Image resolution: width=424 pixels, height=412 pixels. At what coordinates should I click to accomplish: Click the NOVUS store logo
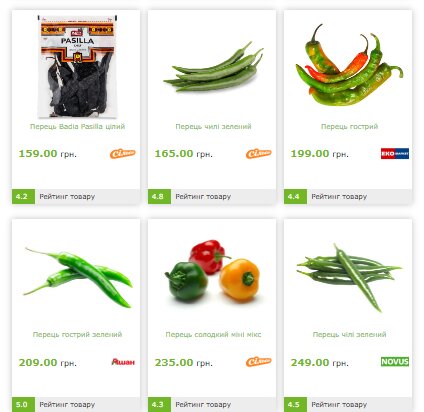click(395, 362)
